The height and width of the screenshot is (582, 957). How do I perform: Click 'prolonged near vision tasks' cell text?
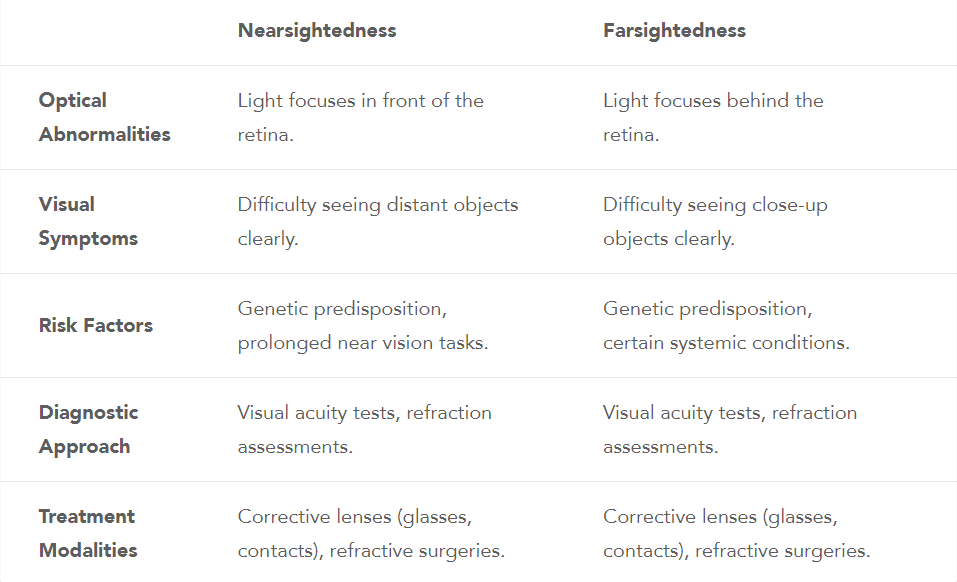pos(363,343)
